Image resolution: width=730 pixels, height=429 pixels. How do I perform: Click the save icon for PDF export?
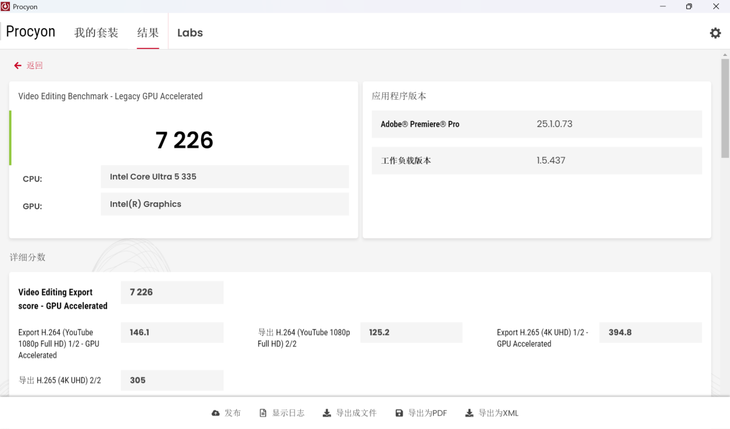[x=399, y=413]
